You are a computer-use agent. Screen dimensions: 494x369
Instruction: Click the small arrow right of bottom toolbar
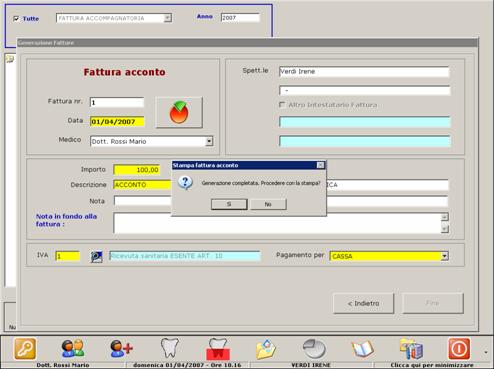(x=486, y=352)
